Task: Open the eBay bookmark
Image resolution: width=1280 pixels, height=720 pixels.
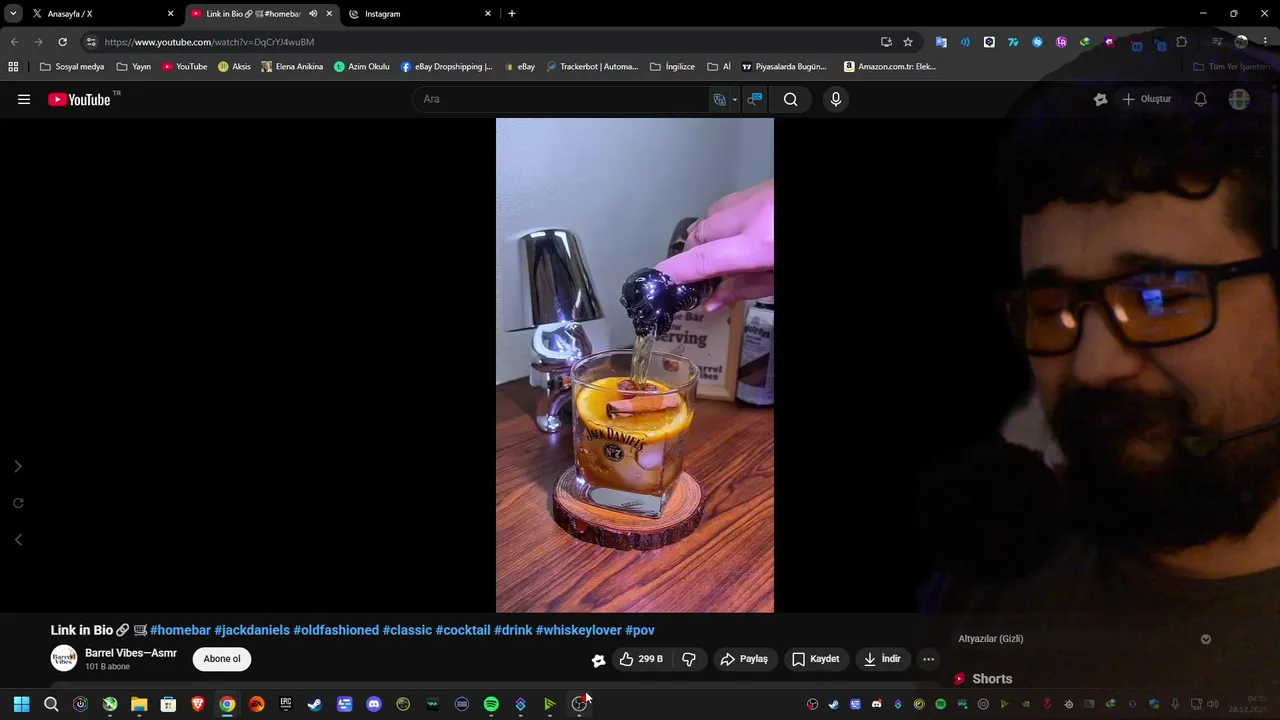Action: coord(519,67)
